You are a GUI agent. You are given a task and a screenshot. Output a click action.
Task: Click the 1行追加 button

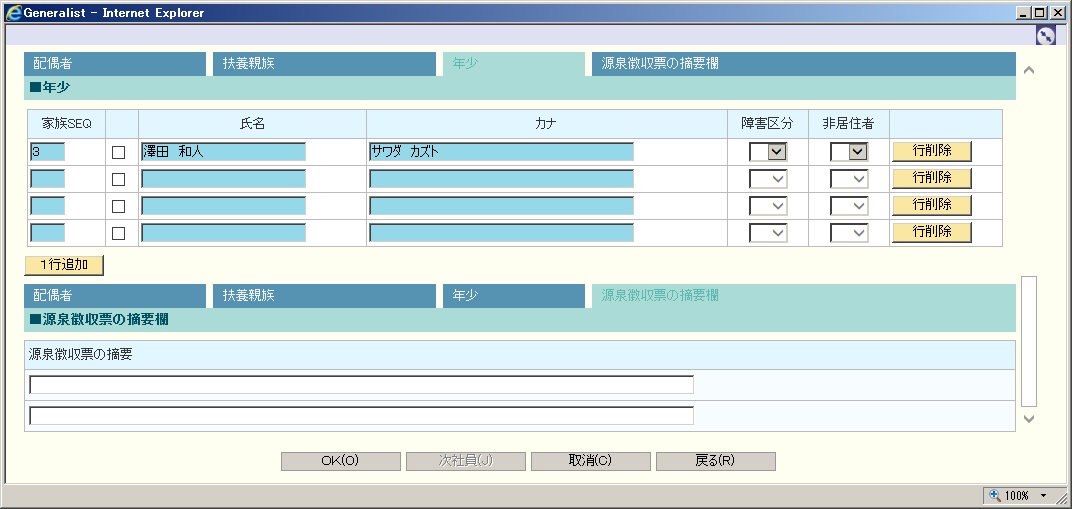(64, 265)
